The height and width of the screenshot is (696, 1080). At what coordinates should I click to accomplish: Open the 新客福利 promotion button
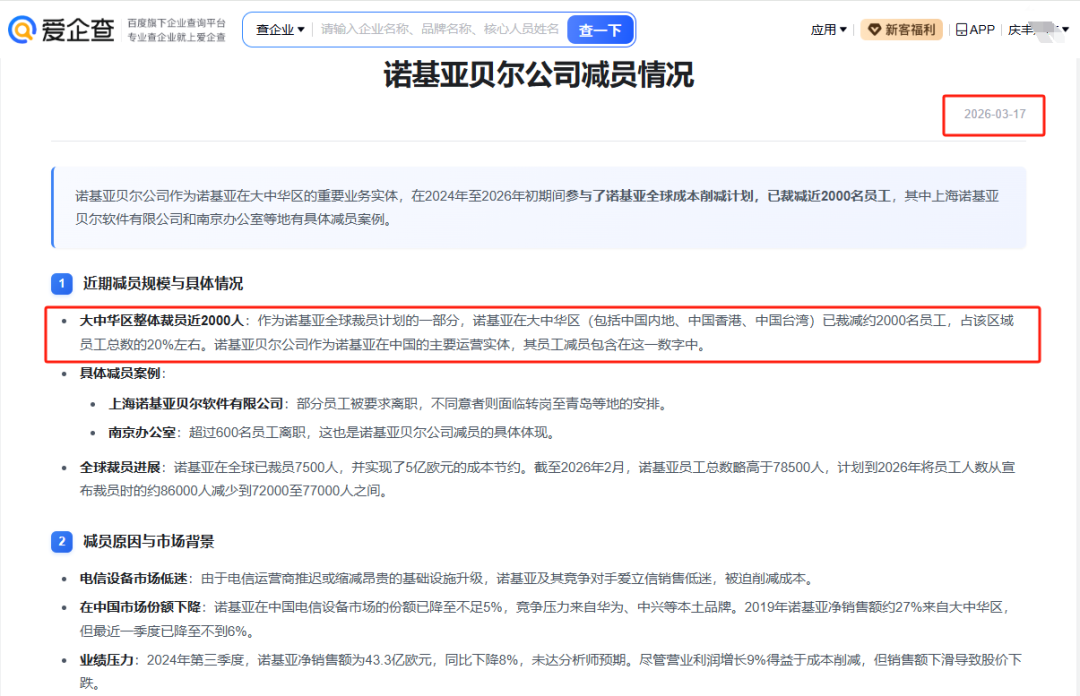902,30
